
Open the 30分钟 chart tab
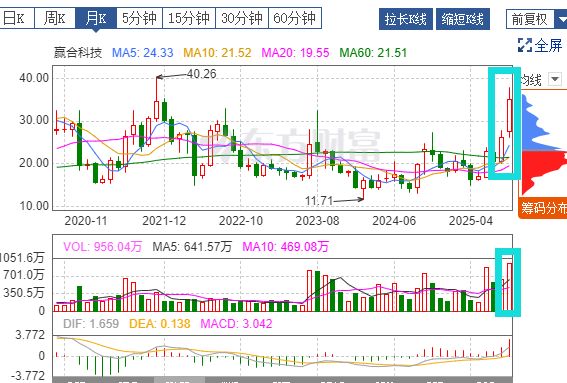242,18
